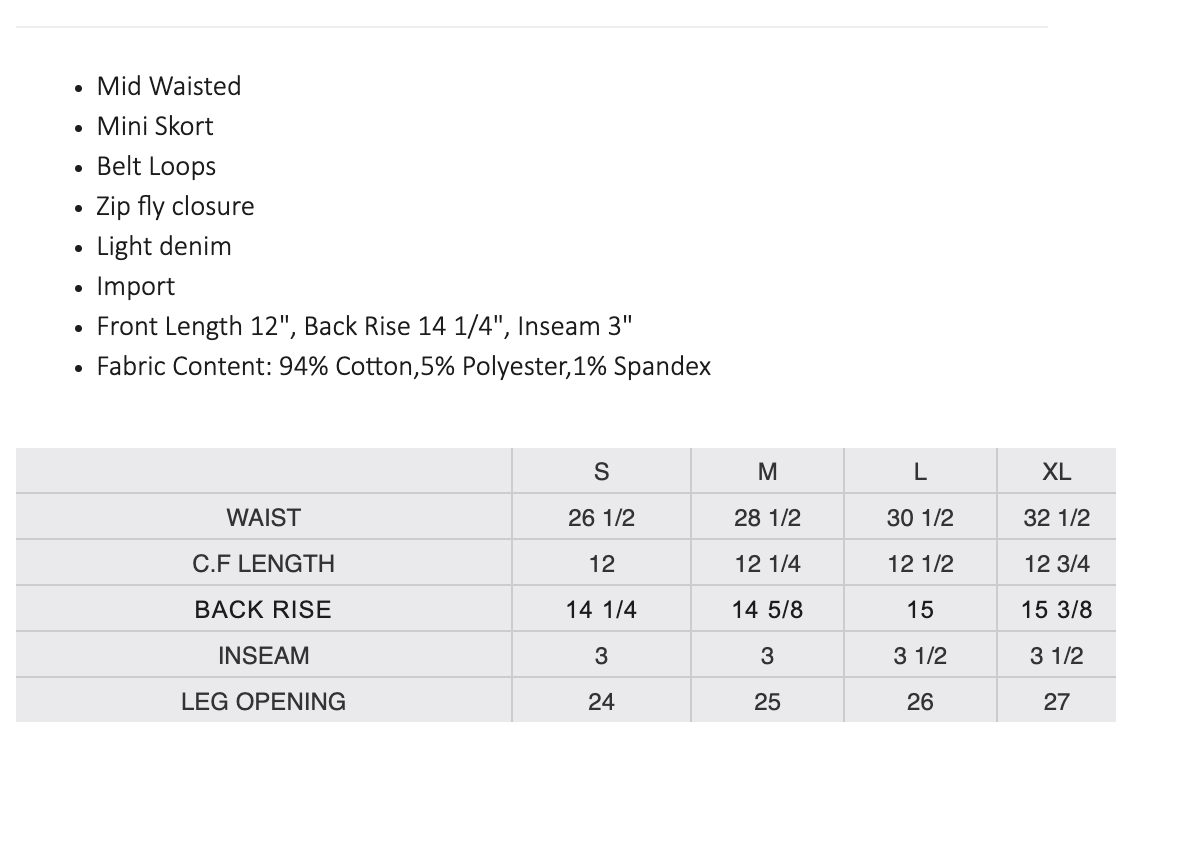
Task: Click the 15 3/8 back rise value
Action: tap(1056, 610)
